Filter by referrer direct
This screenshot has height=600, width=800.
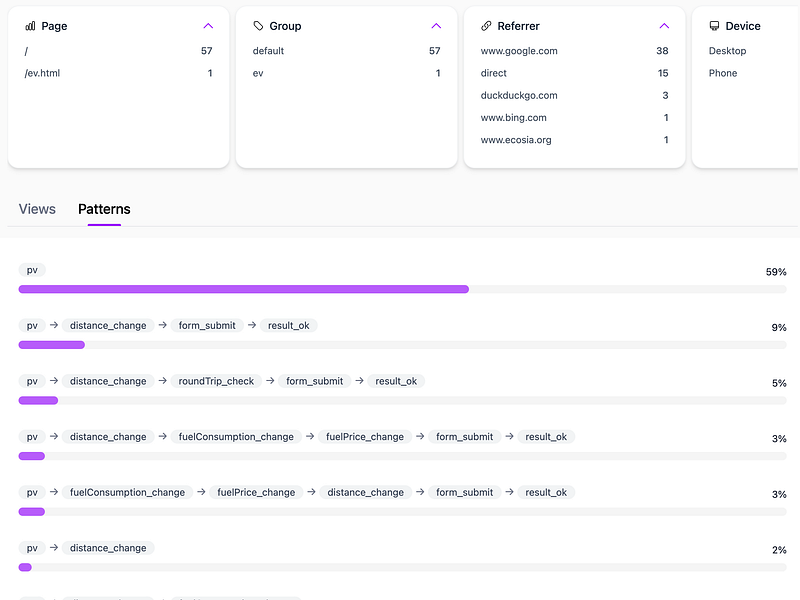[x=574, y=73]
